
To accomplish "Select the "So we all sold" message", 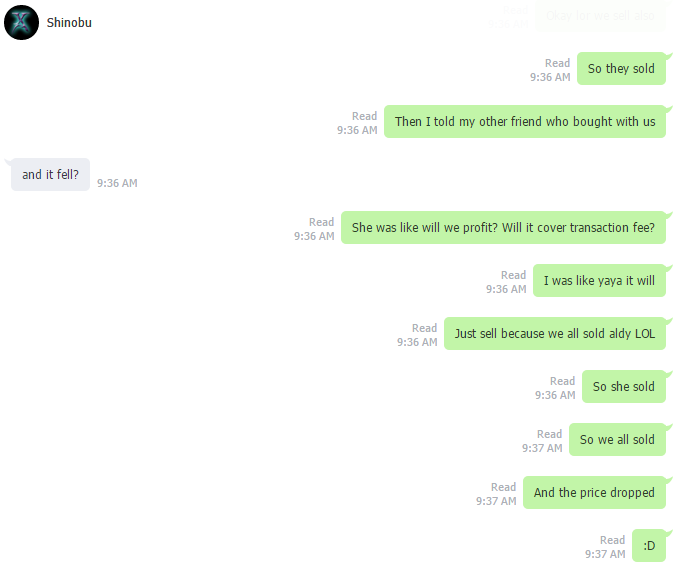I will click(x=617, y=439).
